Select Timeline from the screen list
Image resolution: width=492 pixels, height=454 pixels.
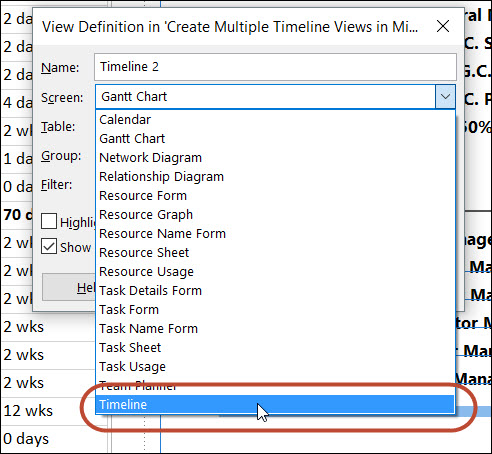click(x=275, y=404)
